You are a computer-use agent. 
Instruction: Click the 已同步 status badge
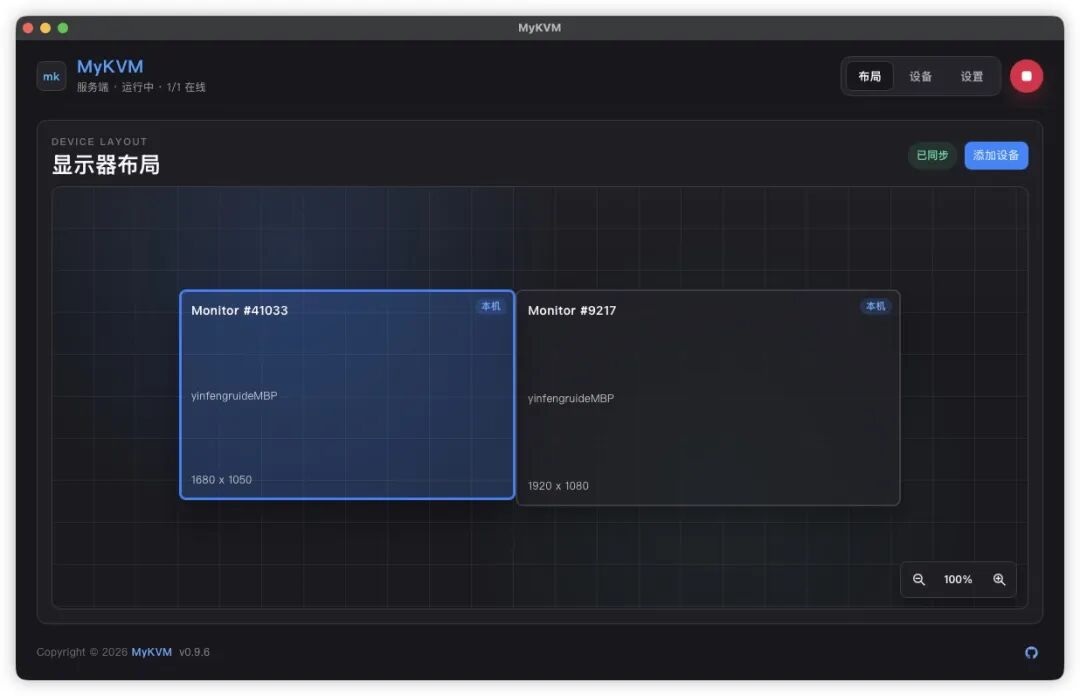pyautogui.click(x=932, y=156)
